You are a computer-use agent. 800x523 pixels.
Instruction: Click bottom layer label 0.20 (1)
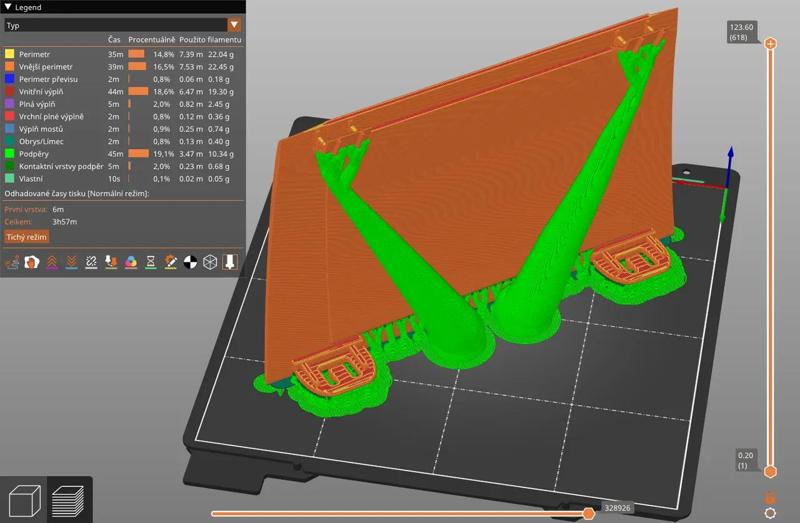point(745,460)
